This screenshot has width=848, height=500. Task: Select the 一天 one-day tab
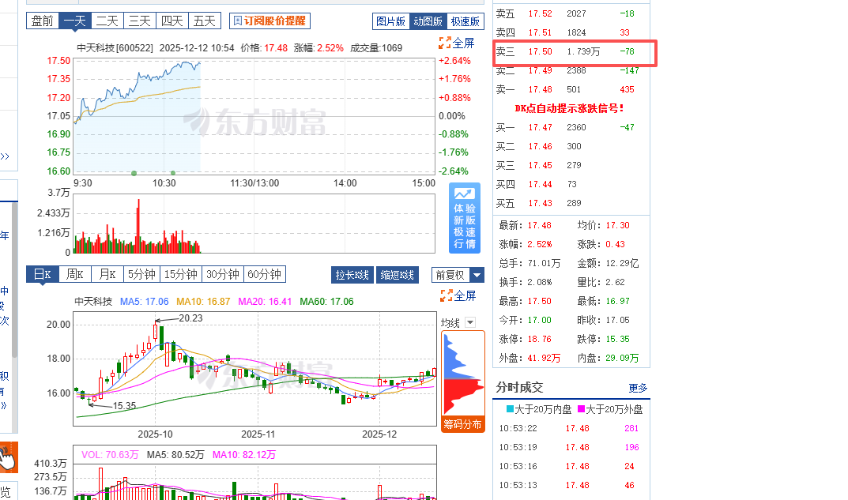click(75, 21)
